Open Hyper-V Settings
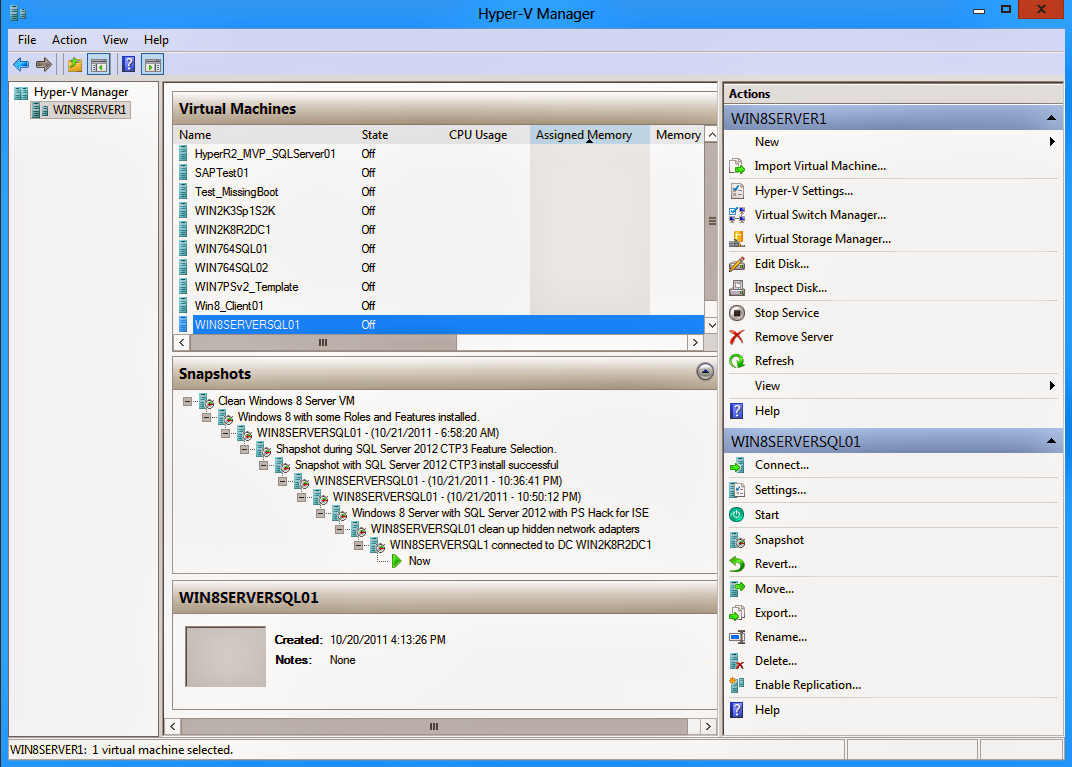Image resolution: width=1072 pixels, height=767 pixels. tap(804, 190)
